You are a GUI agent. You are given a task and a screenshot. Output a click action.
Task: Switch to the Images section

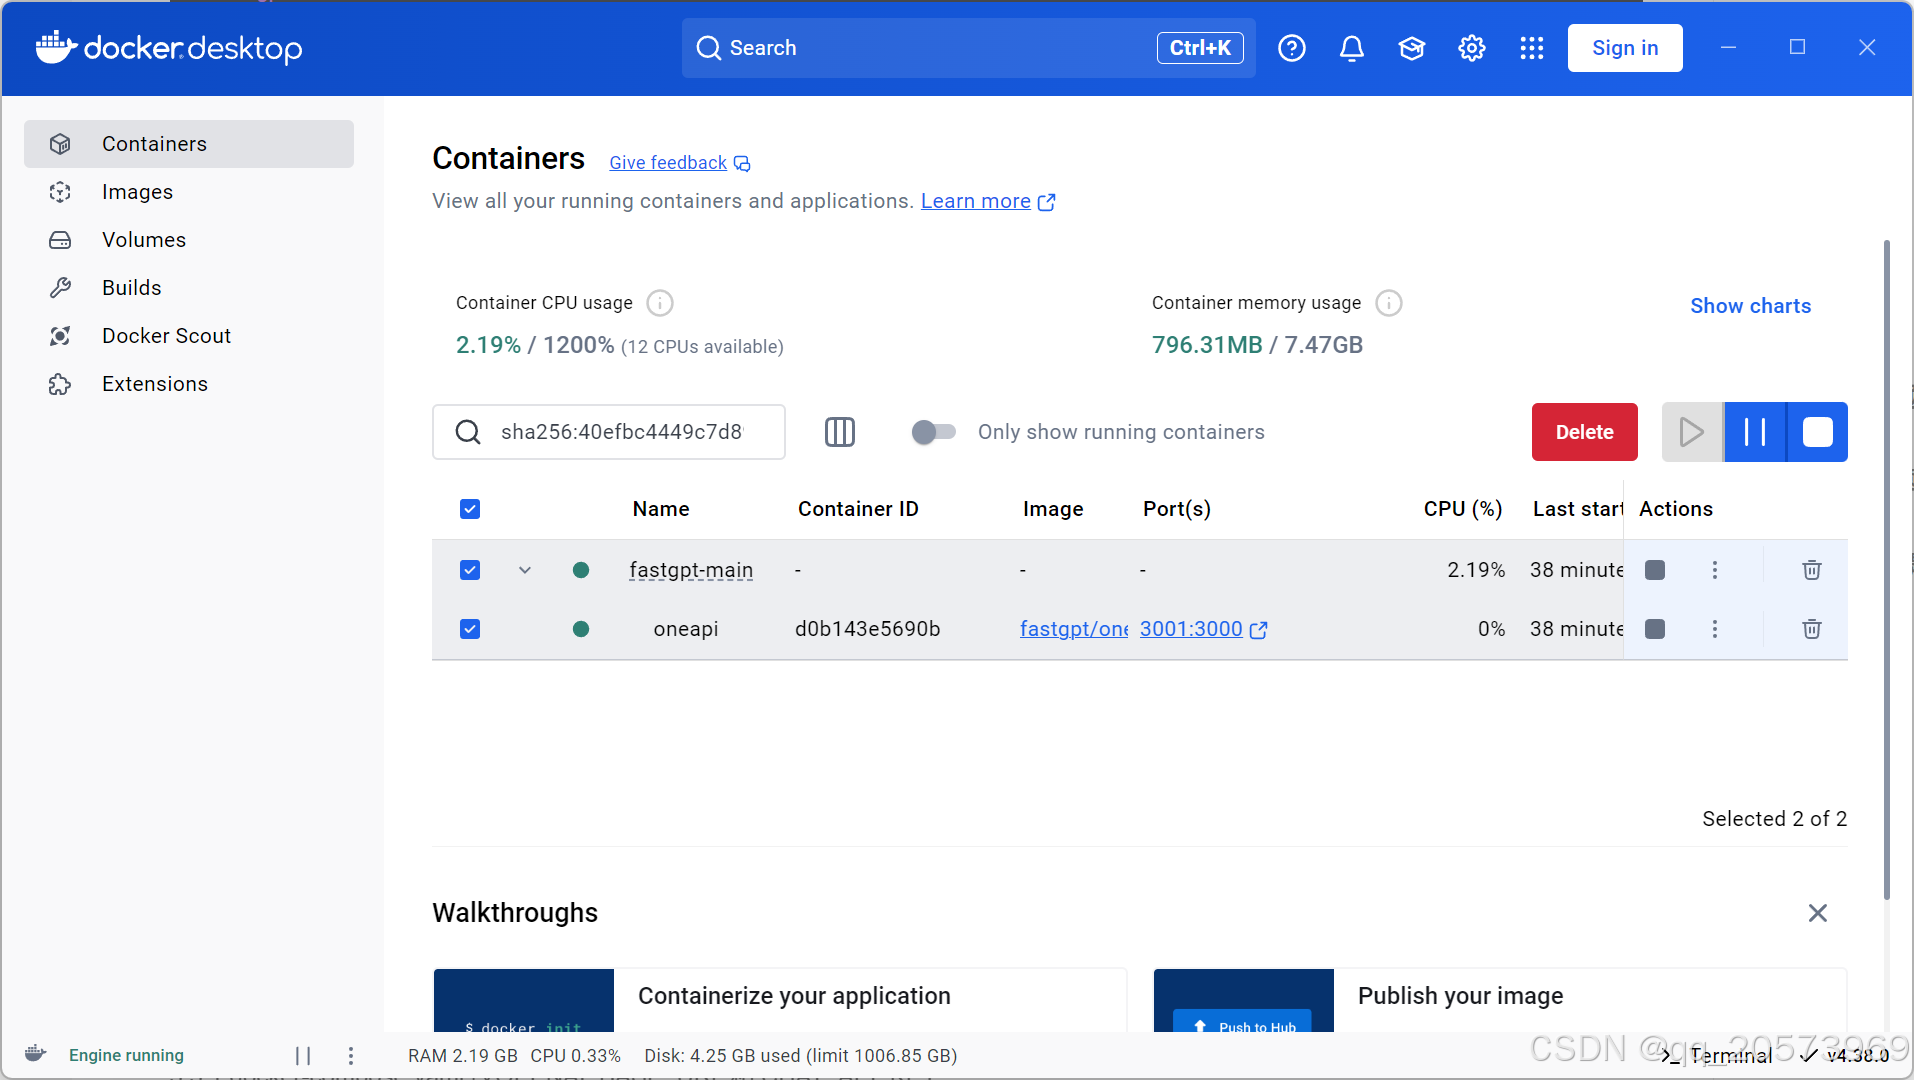[137, 191]
